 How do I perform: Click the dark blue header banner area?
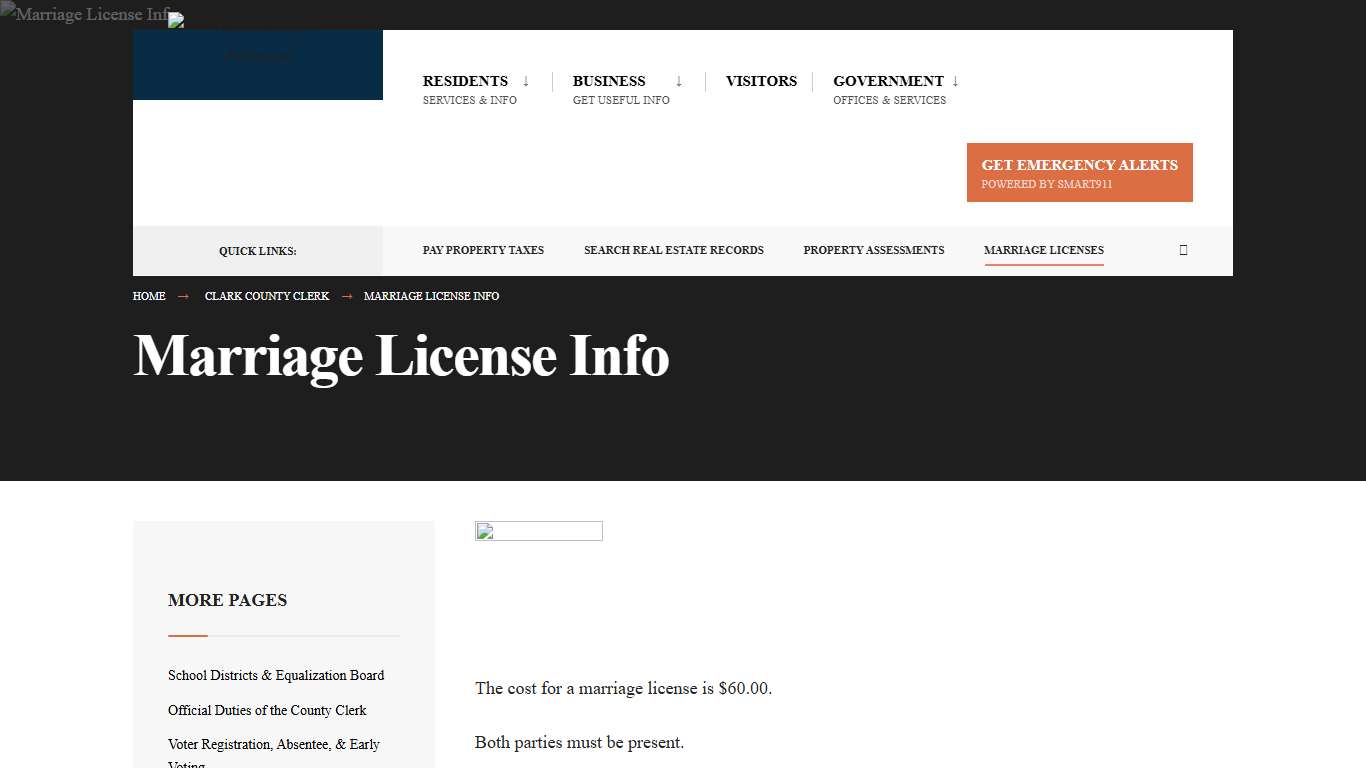[257, 65]
